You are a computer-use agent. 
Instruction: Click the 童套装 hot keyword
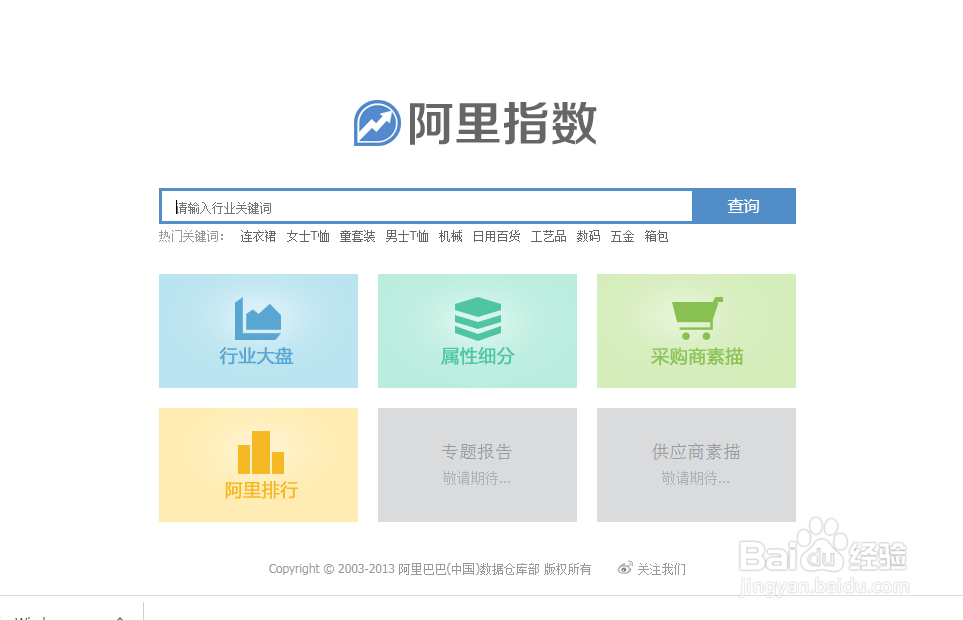(x=357, y=236)
